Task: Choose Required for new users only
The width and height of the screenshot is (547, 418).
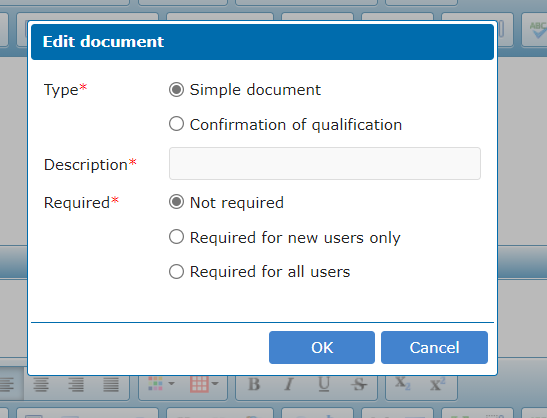Action: 176,237
